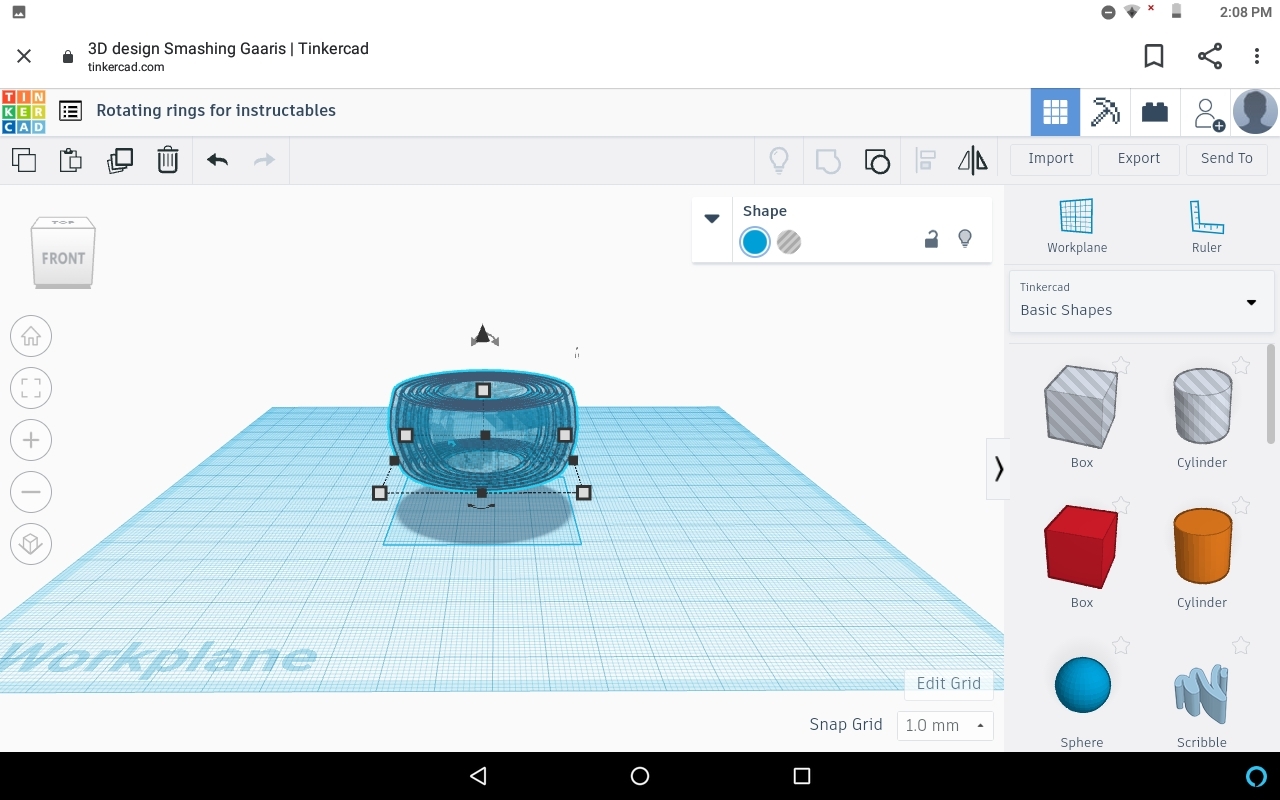Pick the Scribble shape

pos(1201,693)
